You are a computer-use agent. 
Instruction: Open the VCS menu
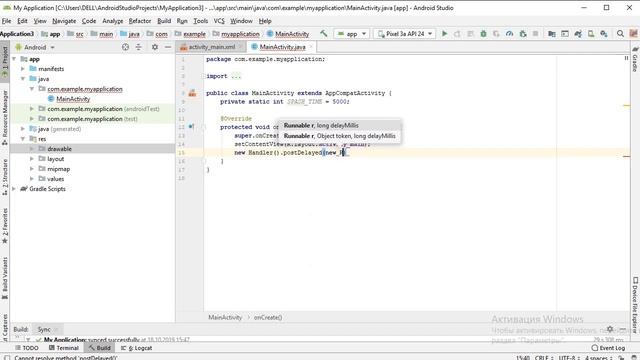point(219,21)
